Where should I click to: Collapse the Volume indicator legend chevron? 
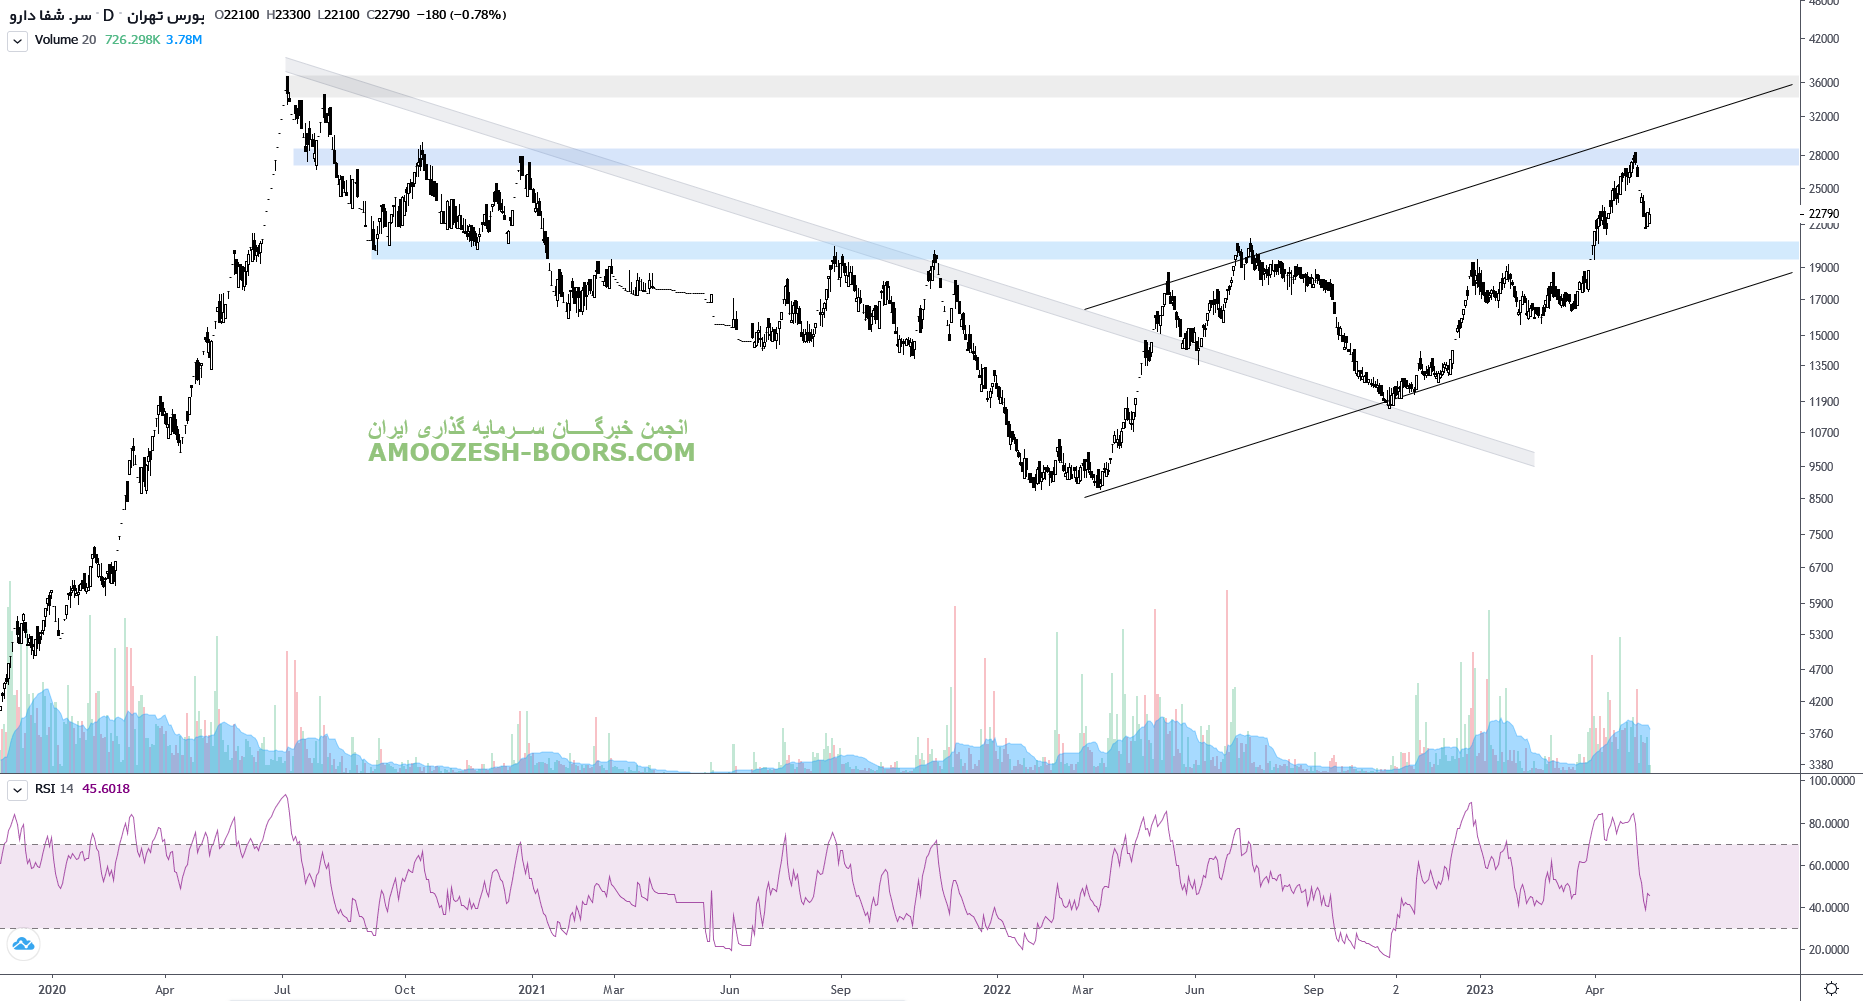pos(17,41)
